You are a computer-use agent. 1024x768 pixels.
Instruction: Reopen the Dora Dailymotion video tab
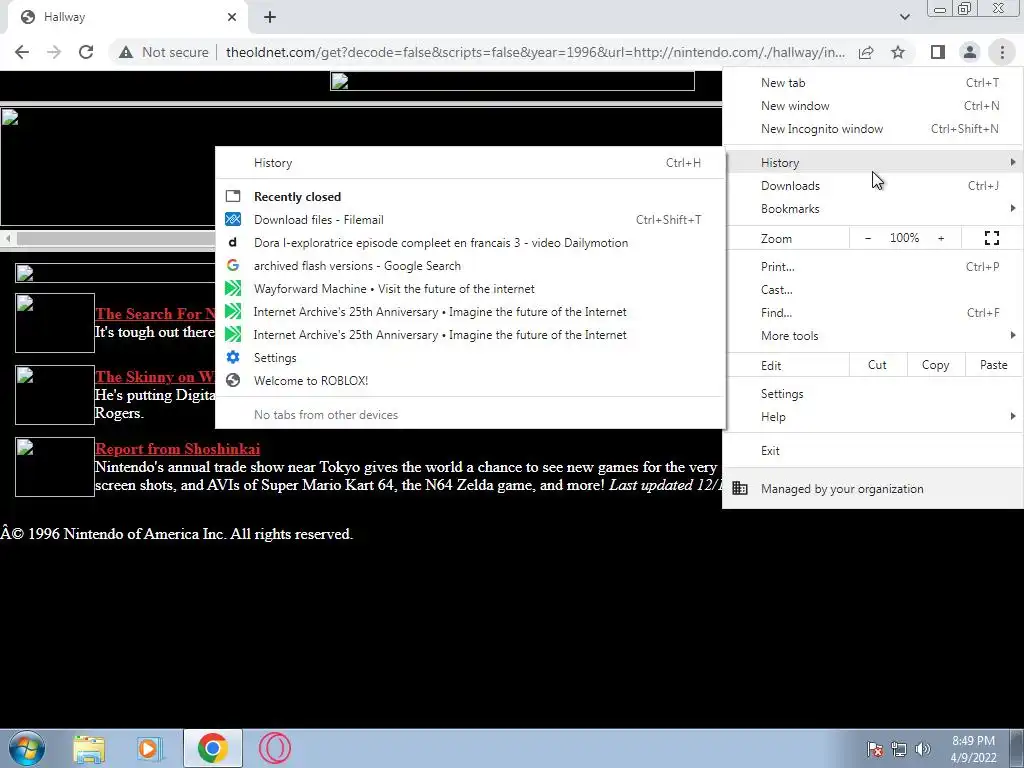tap(470, 242)
